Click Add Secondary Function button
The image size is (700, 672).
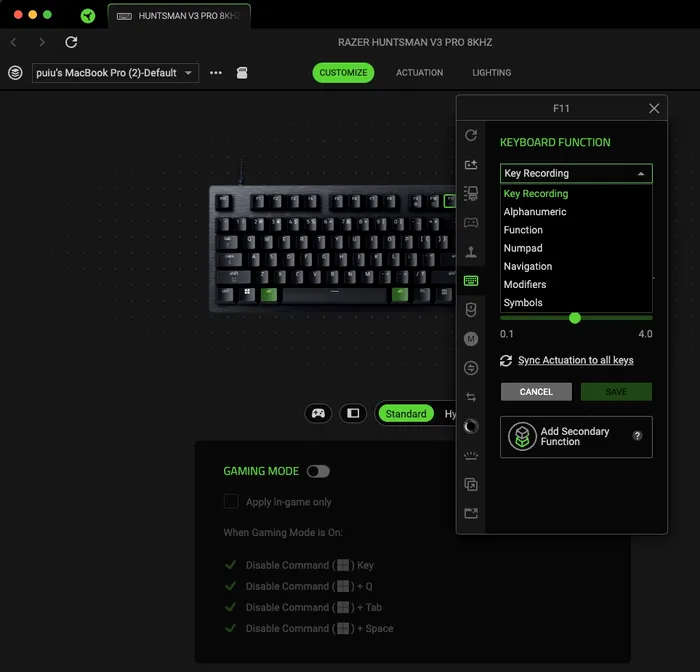tap(576, 437)
